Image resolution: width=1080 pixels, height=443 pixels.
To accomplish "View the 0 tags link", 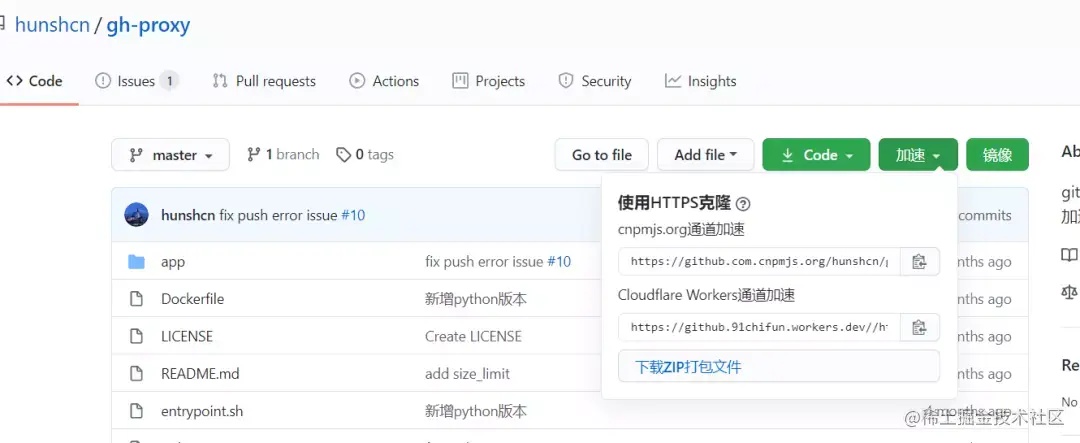I will [x=365, y=154].
